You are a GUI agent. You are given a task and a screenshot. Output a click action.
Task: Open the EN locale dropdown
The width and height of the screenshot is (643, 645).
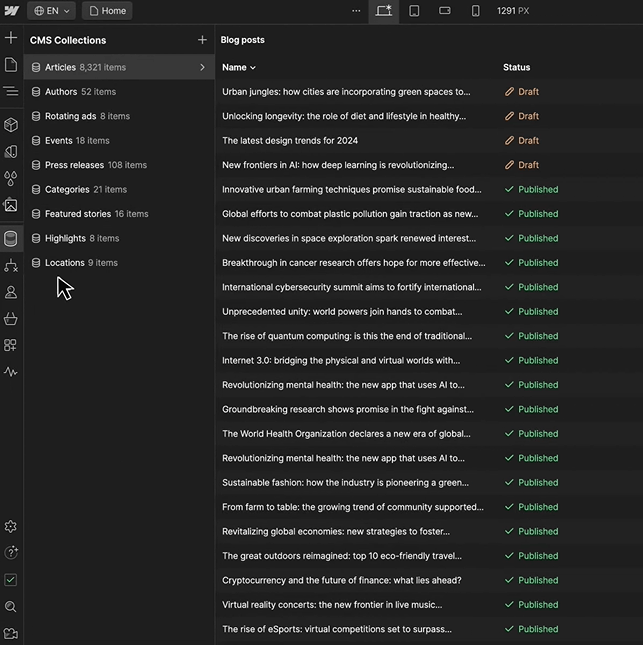coord(51,11)
